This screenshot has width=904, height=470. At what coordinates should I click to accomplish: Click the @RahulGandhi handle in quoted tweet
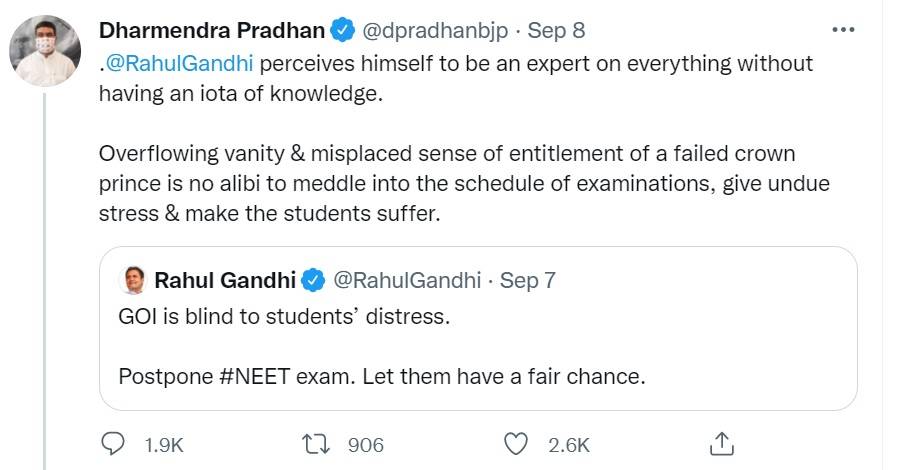(x=407, y=281)
